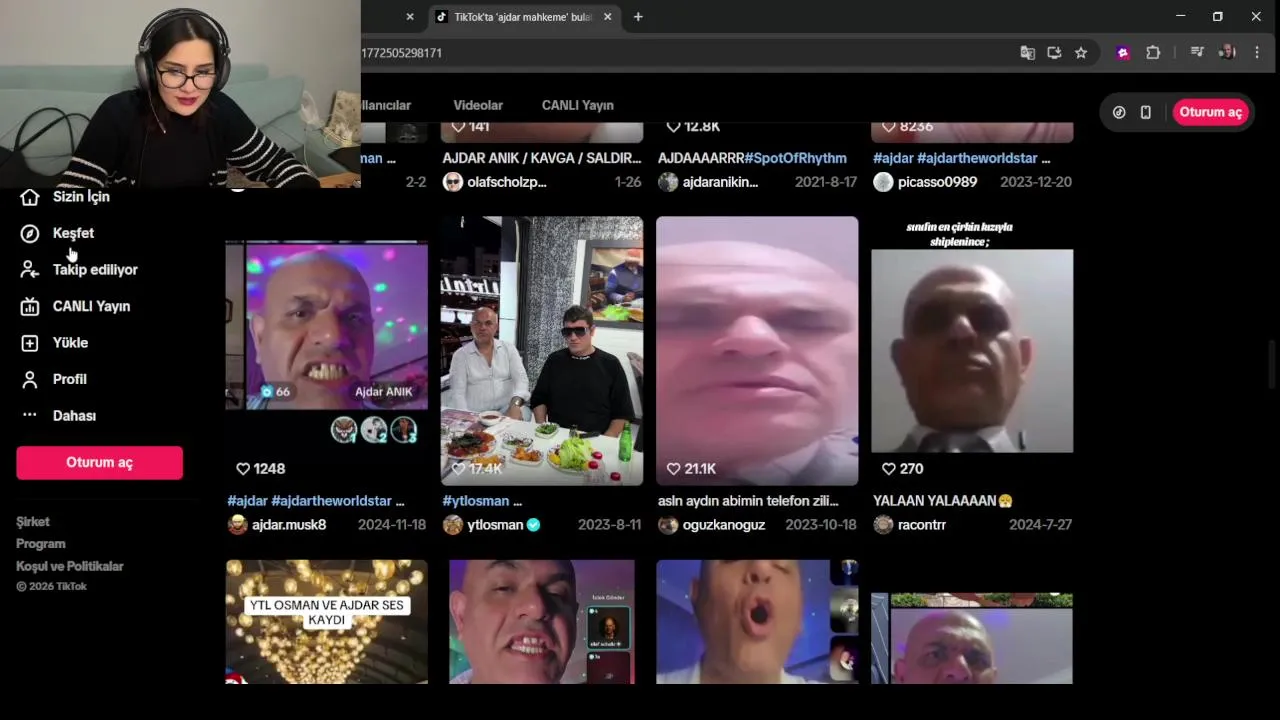1280x720 pixels.
Task: Click the page vertical scrollbar
Action: (1272, 364)
